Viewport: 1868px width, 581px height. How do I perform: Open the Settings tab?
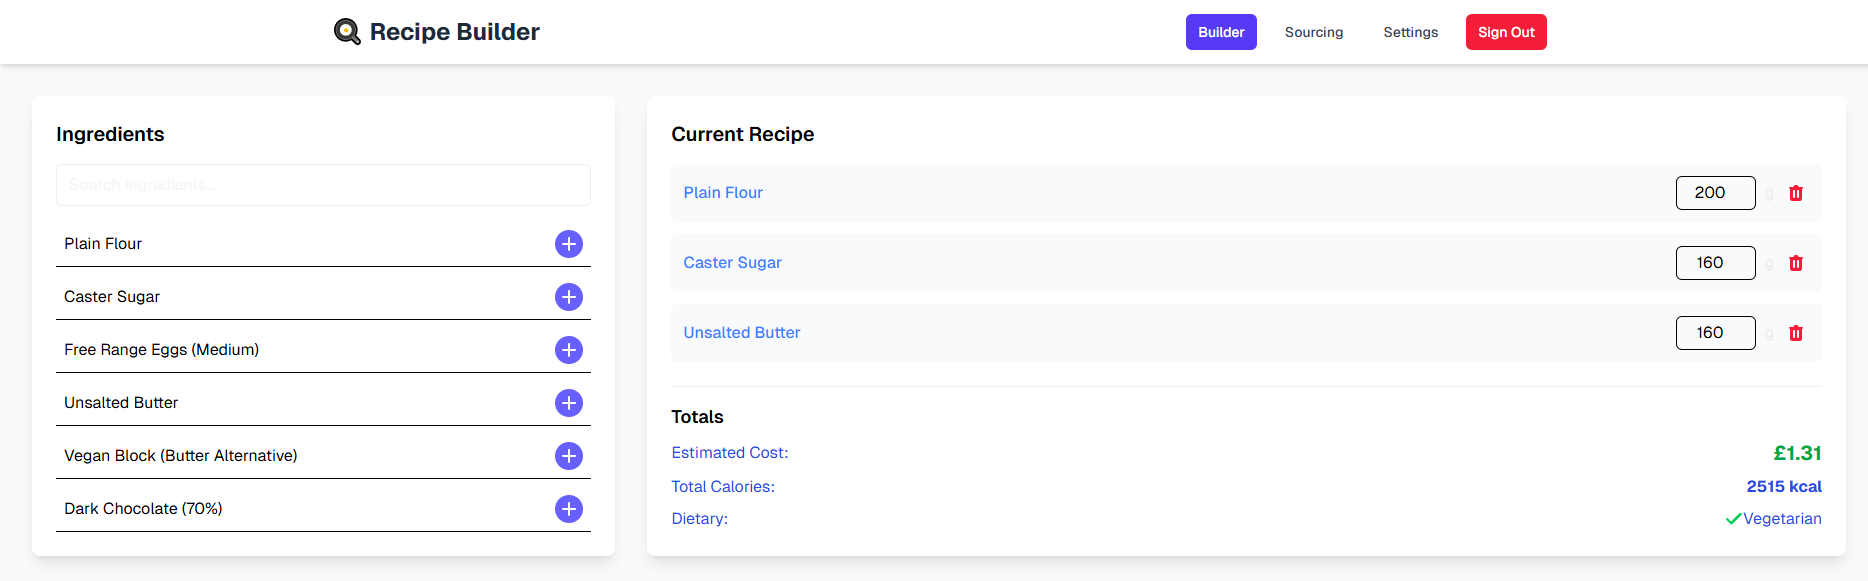click(1410, 32)
